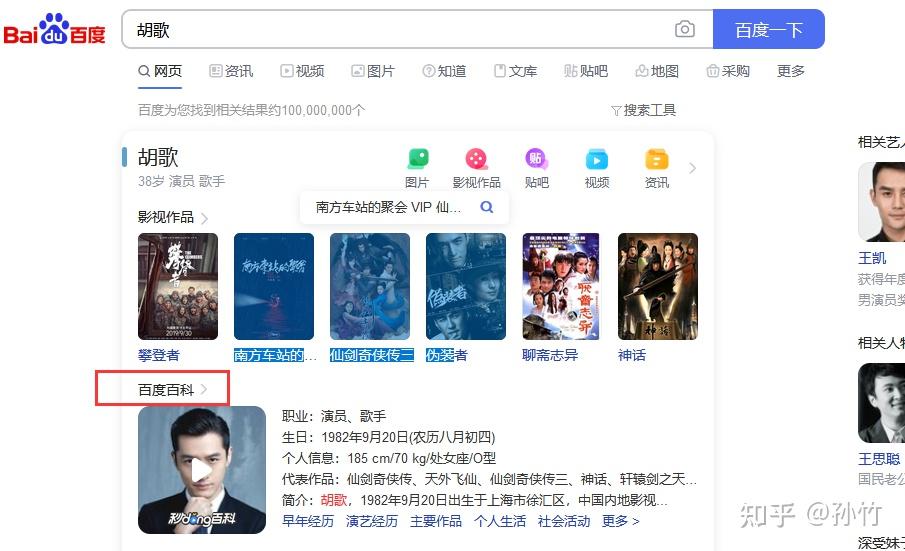905x551 pixels.
Task: Open the 百度百科 section link
Action: click(172, 389)
